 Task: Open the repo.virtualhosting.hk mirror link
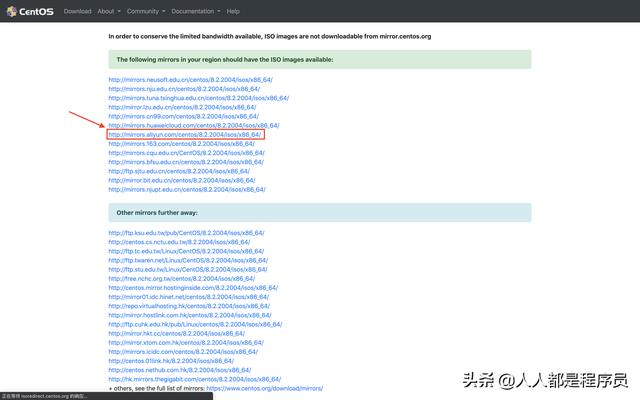point(189,306)
